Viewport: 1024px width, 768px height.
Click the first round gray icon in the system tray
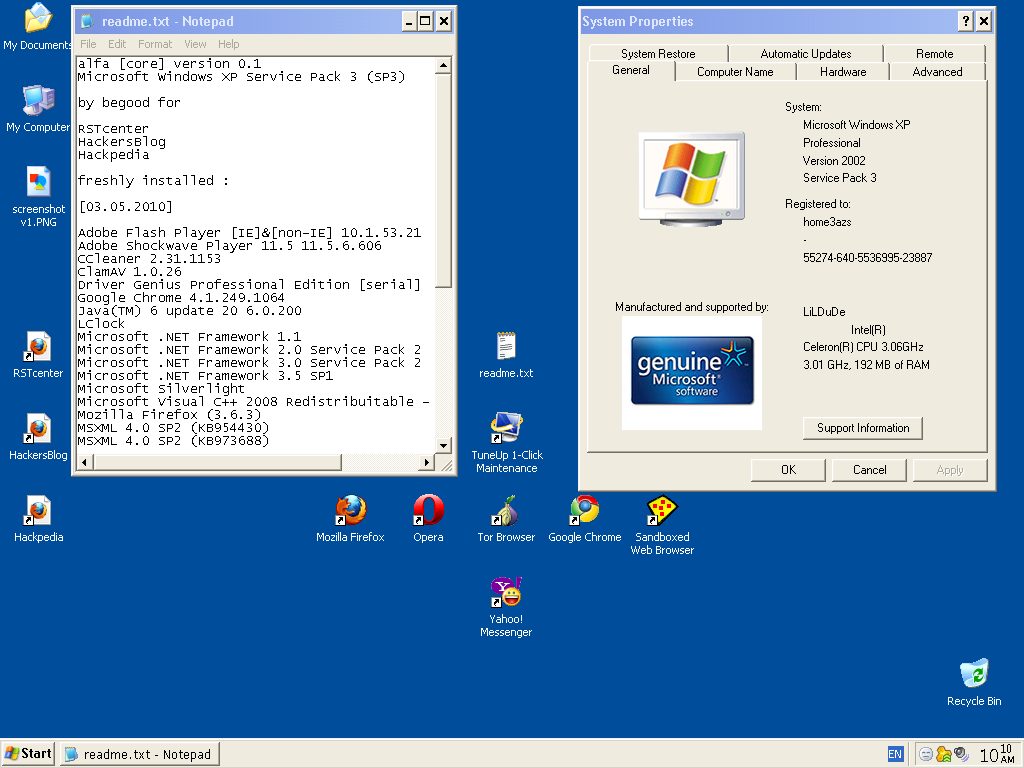[x=925, y=755]
